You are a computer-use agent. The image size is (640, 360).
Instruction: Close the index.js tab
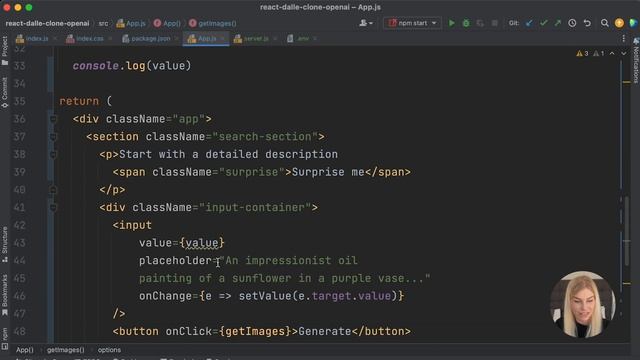55,39
